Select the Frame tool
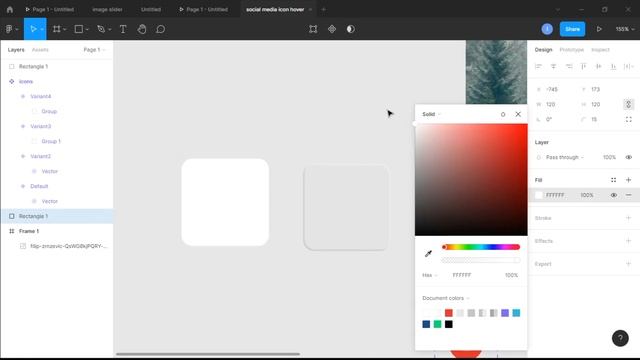This screenshot has height=360, width=640. tap(57, 29)
